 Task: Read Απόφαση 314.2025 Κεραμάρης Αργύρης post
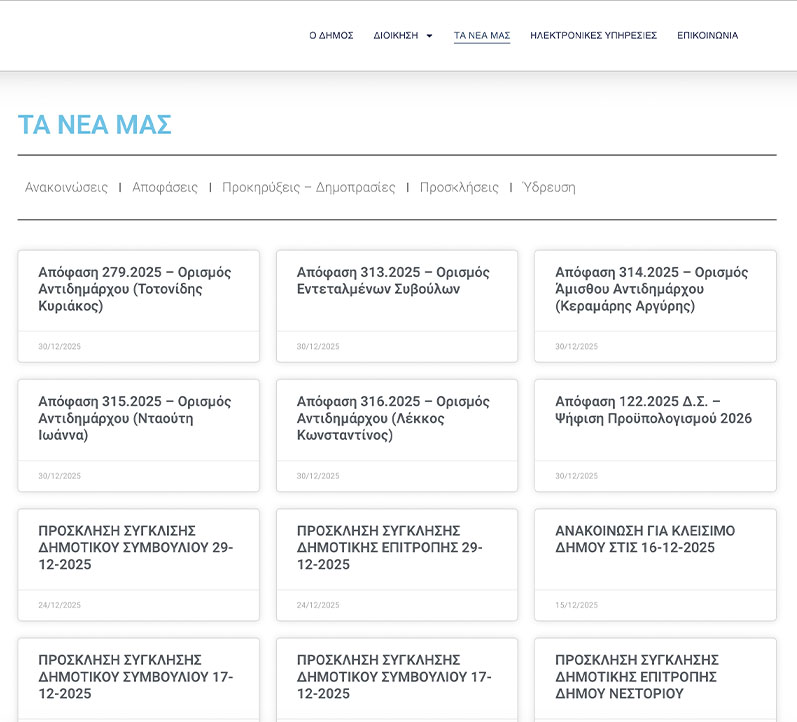652,289
